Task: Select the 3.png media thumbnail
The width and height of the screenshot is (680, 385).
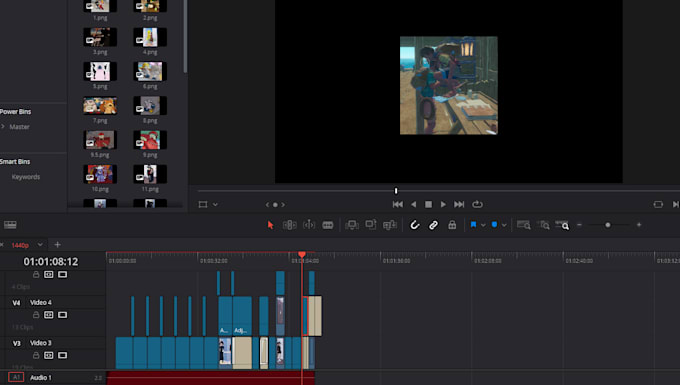Action: pos(100,37)
